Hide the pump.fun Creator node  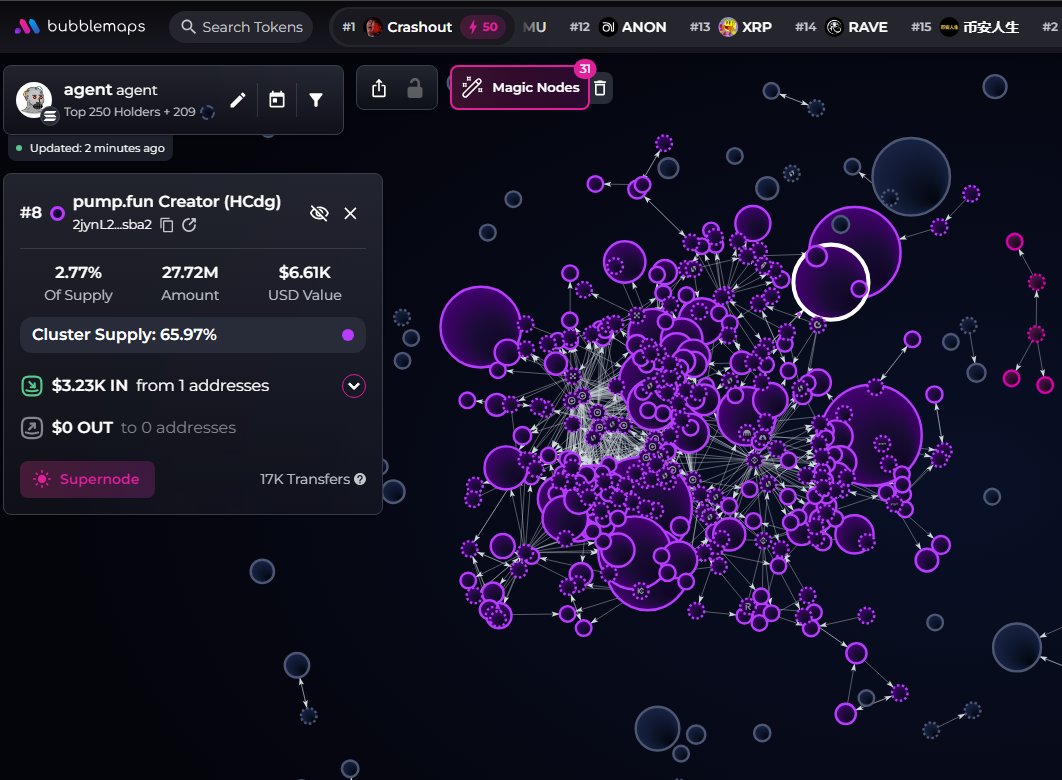point(319,213)
